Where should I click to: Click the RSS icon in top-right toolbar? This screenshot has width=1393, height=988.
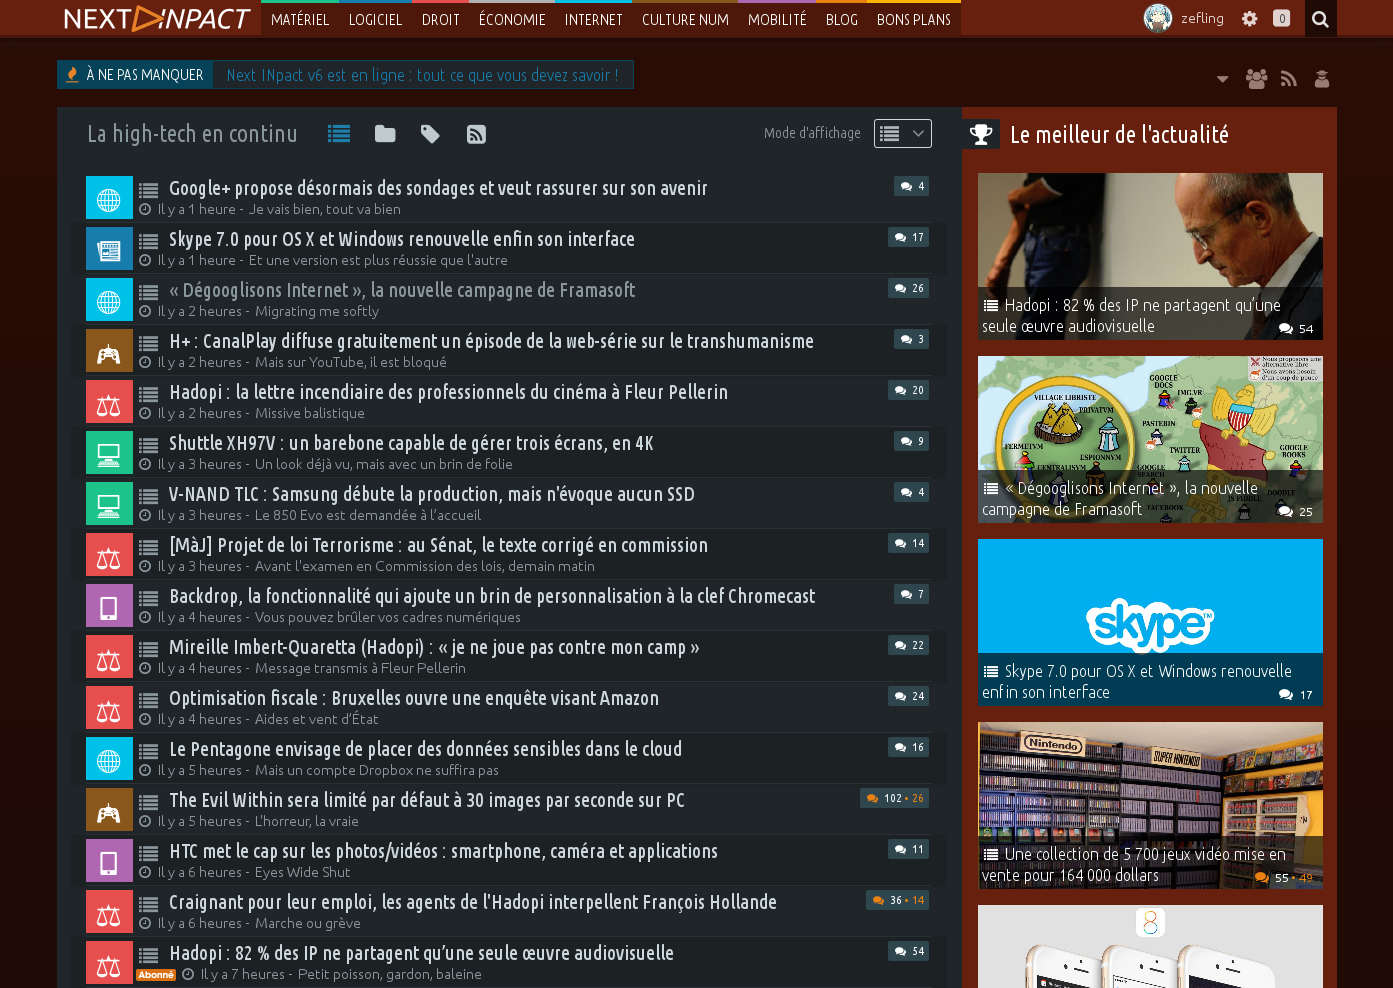coord(1289,79)
